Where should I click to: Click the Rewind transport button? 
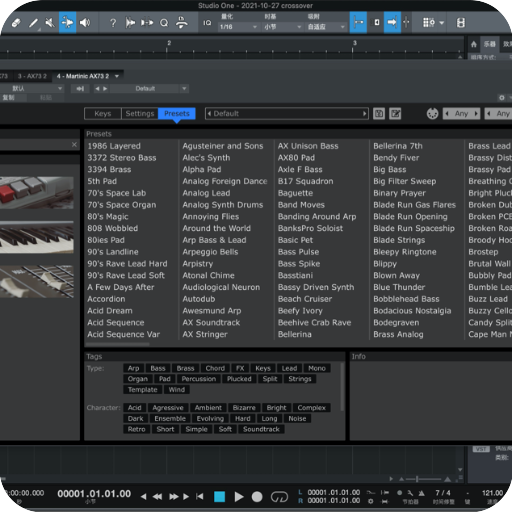(x=157, y=497)
